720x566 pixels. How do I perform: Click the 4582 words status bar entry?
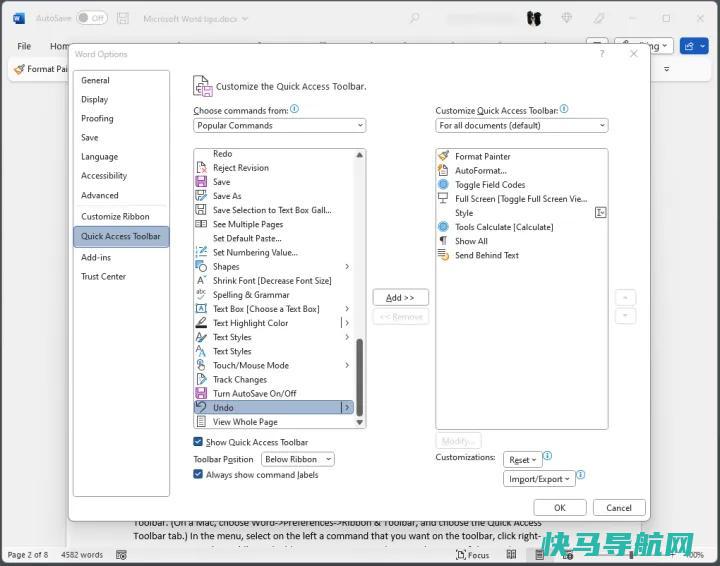[x=82, y=555]
